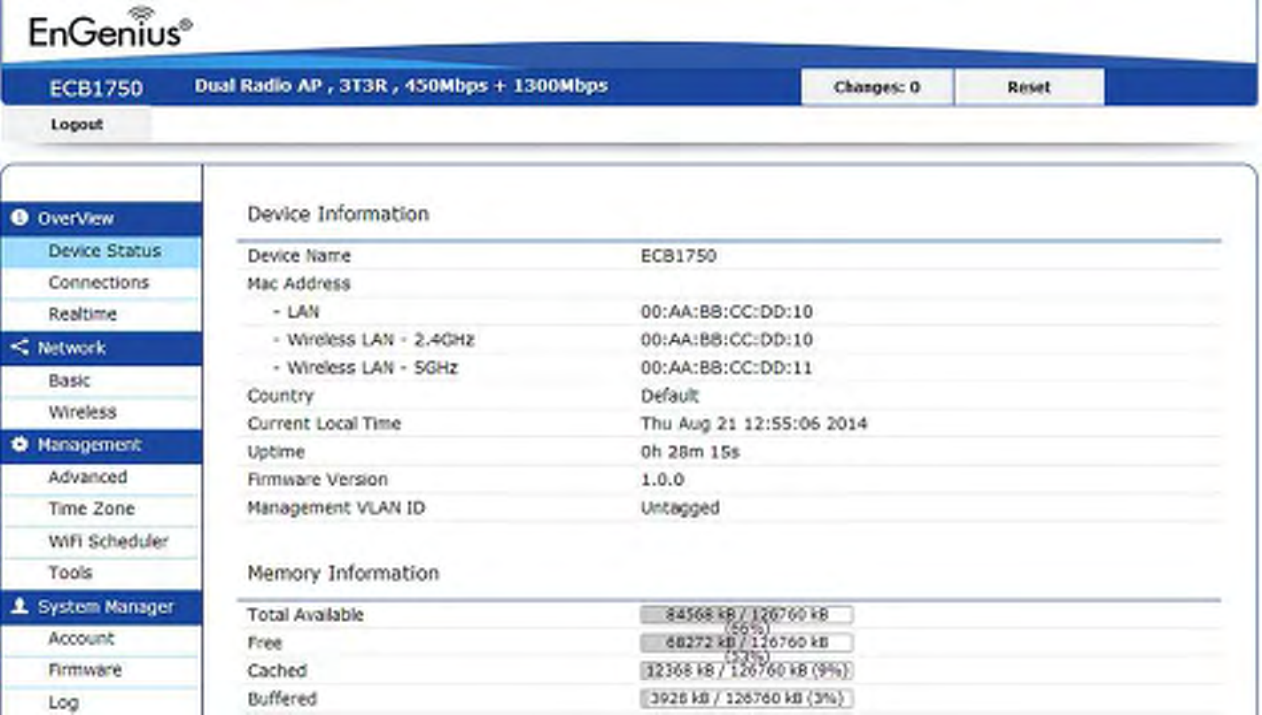Click the Network section share icon
This screenshot has height=715, width=1262.
(18, 348)
